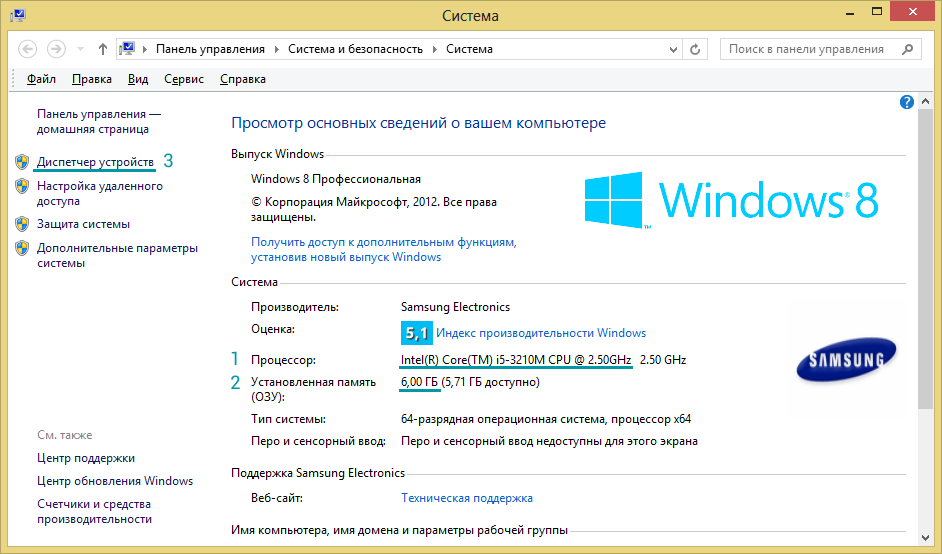
Task: Select Система и безопасность breadcrumb
Action: pos(355,49)
